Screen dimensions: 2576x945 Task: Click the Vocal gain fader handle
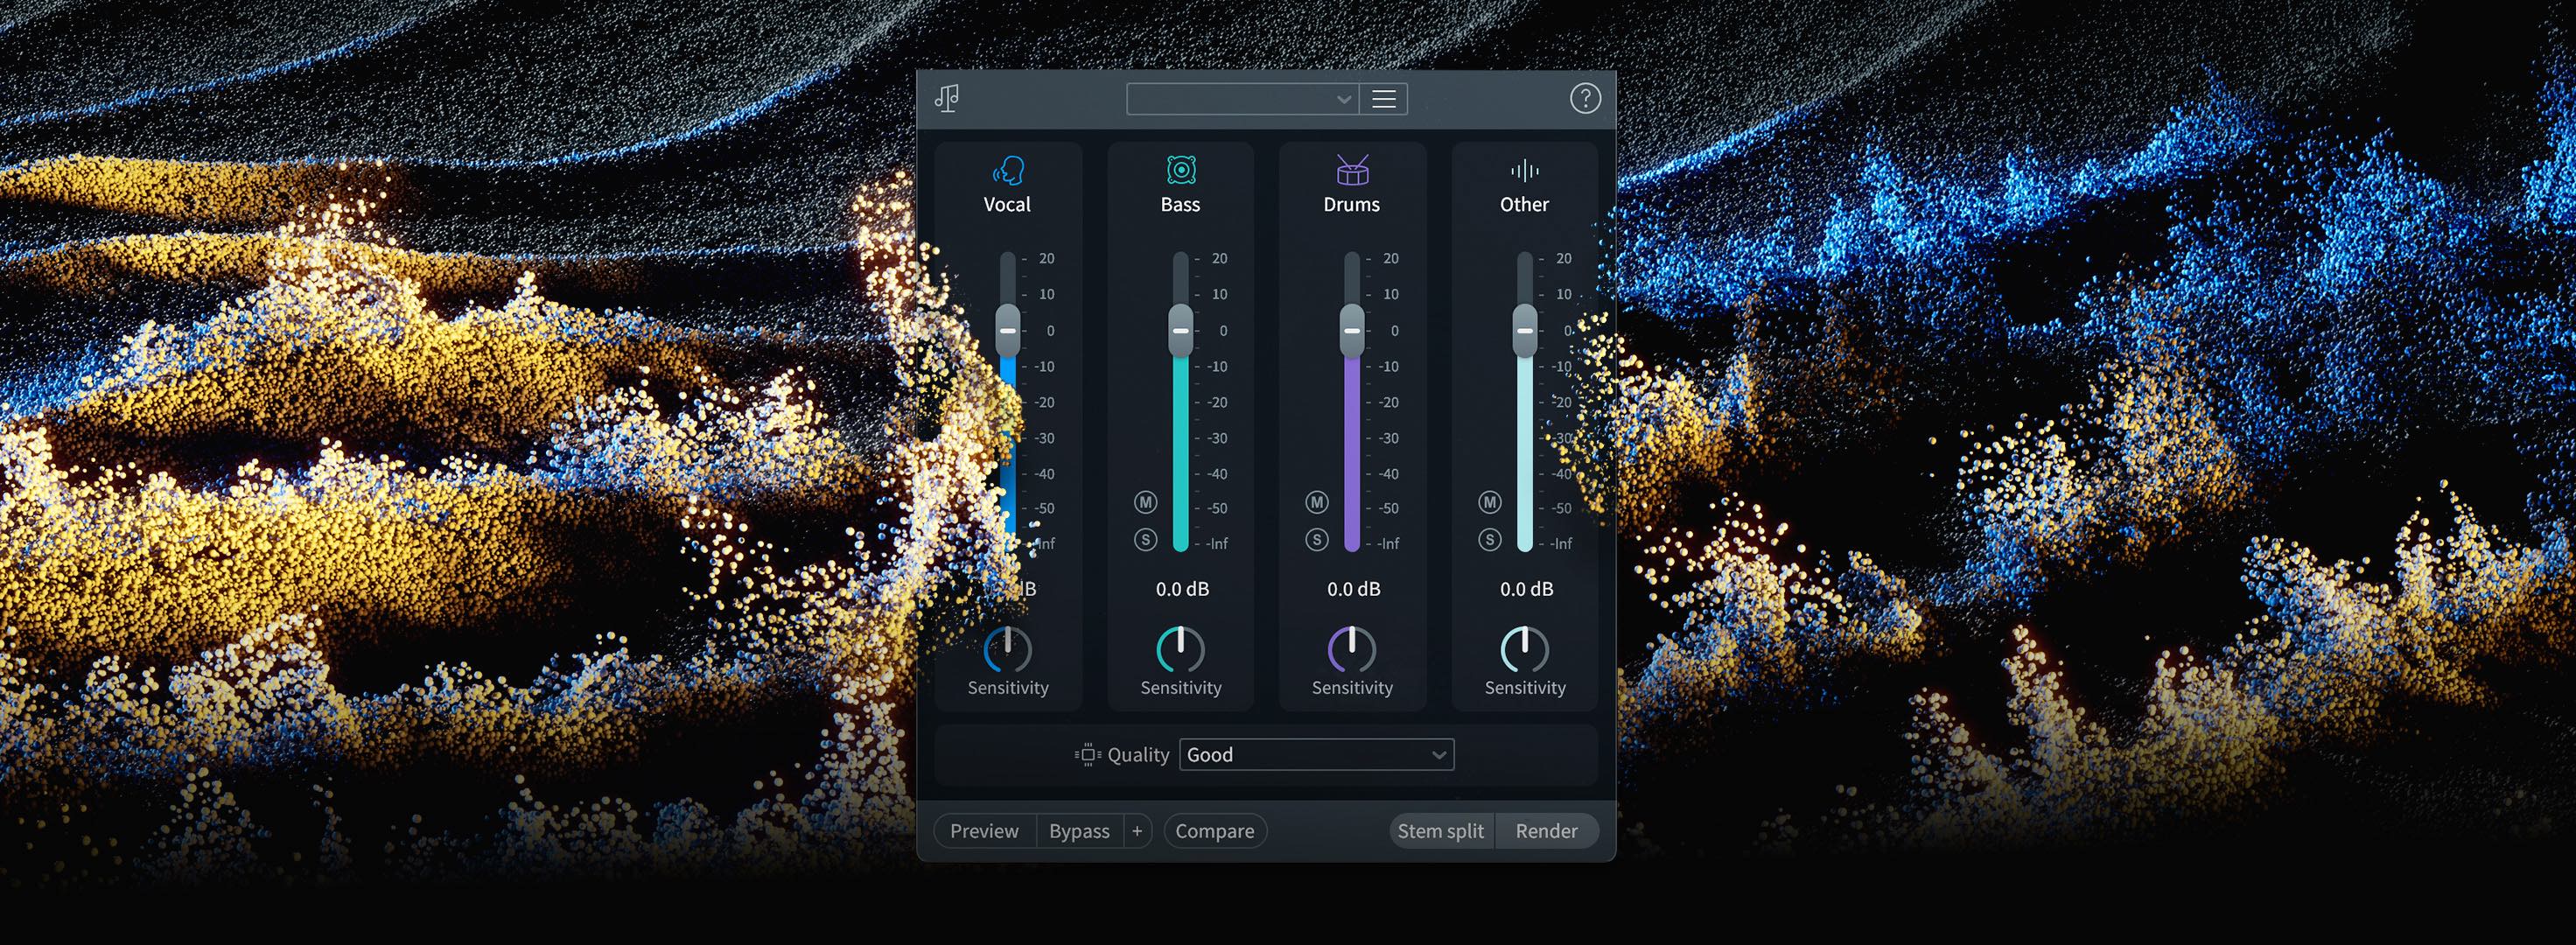[1008, 330]
